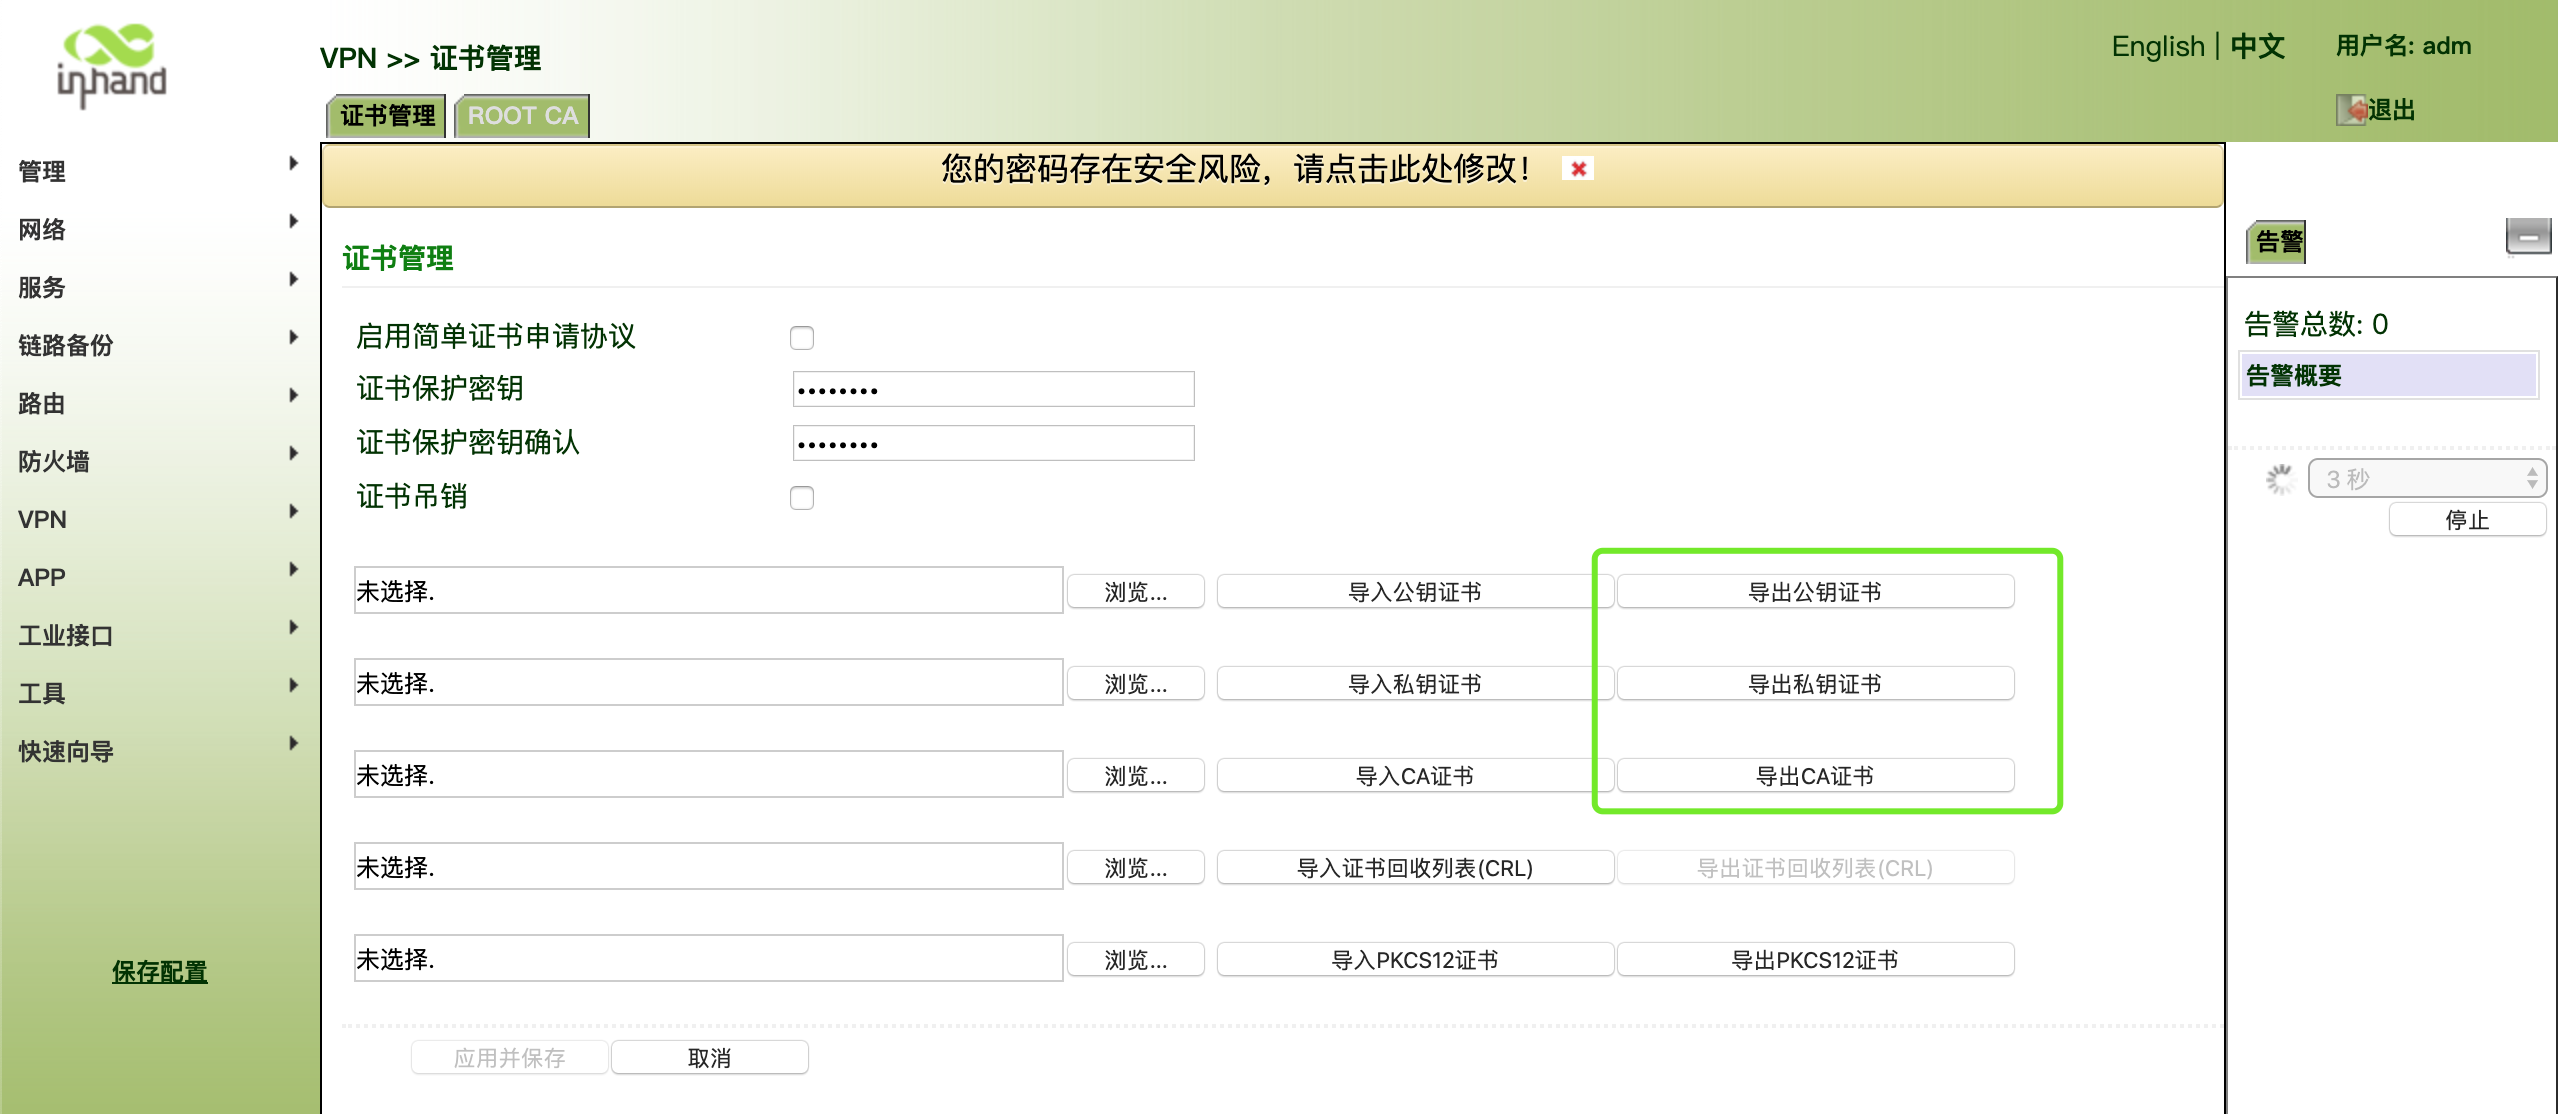2558x1114 pixels.
Task: Switch to the ROOT CA tab
Action: [522, 116]
